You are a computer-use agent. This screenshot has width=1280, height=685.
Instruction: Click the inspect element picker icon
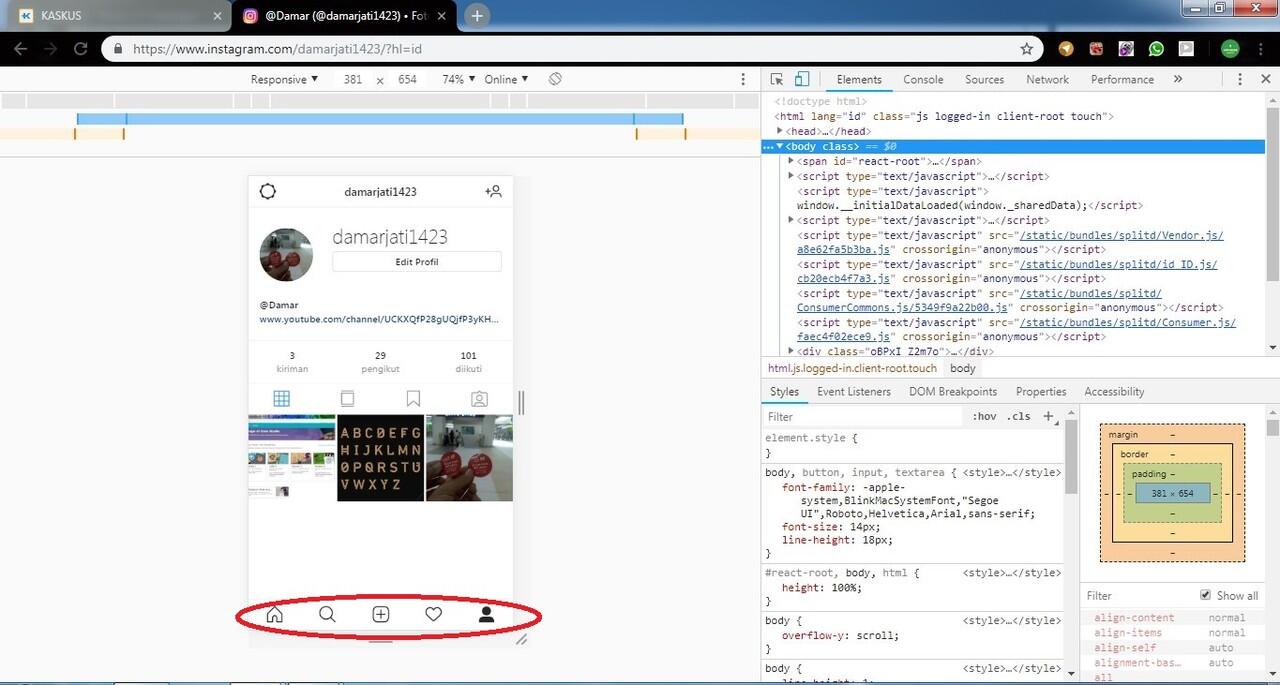777,79
